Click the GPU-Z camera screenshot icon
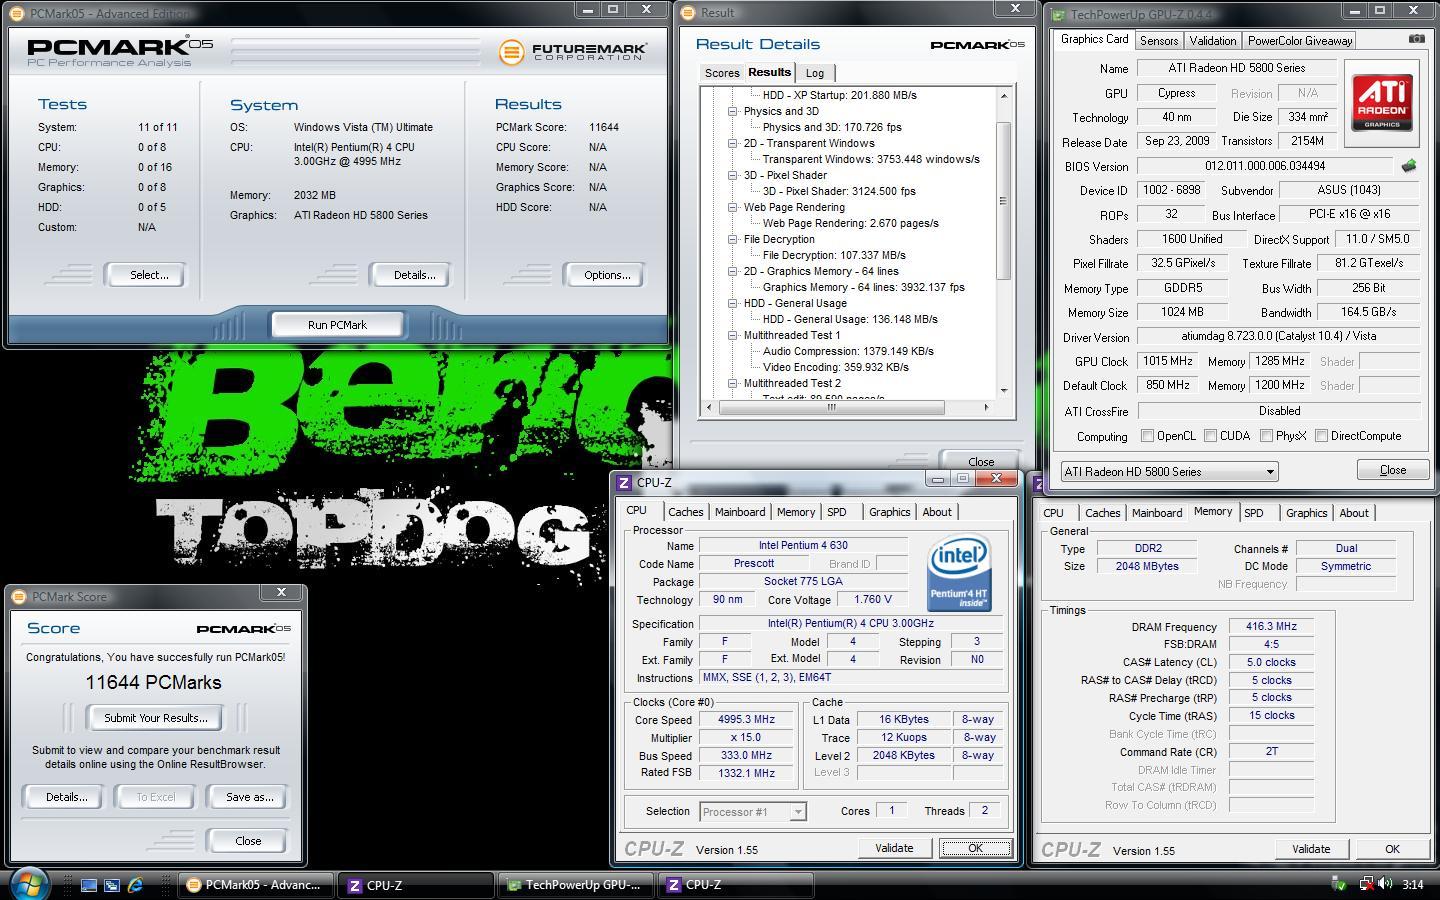Image resolution: width=1440 pixels, height=900 pixels. coord(1416,40)
